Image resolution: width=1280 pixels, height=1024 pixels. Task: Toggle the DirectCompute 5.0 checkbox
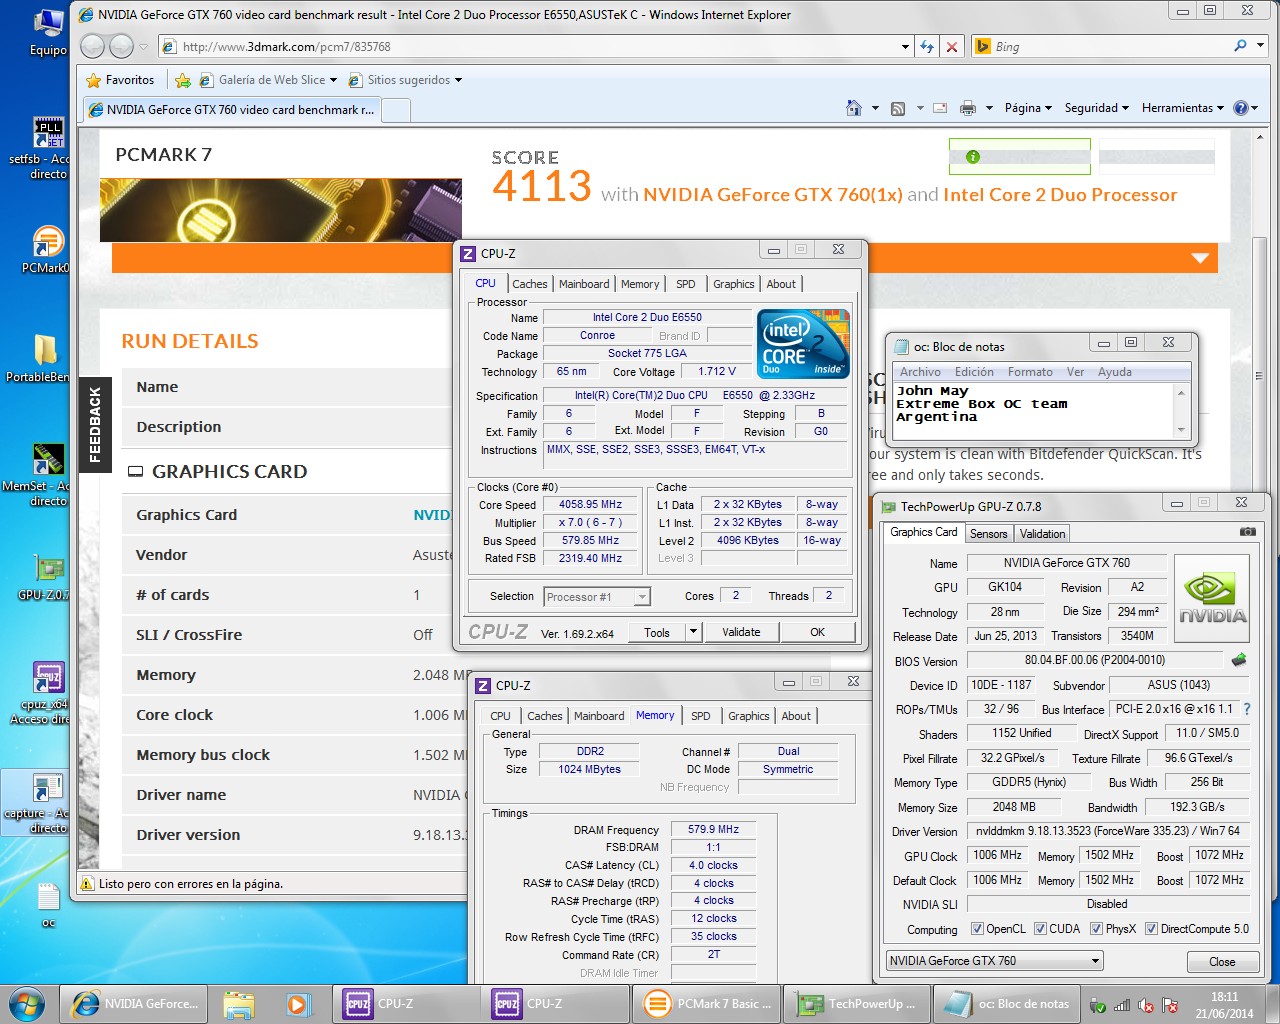pyautogui.click(x=1151, y=929)
